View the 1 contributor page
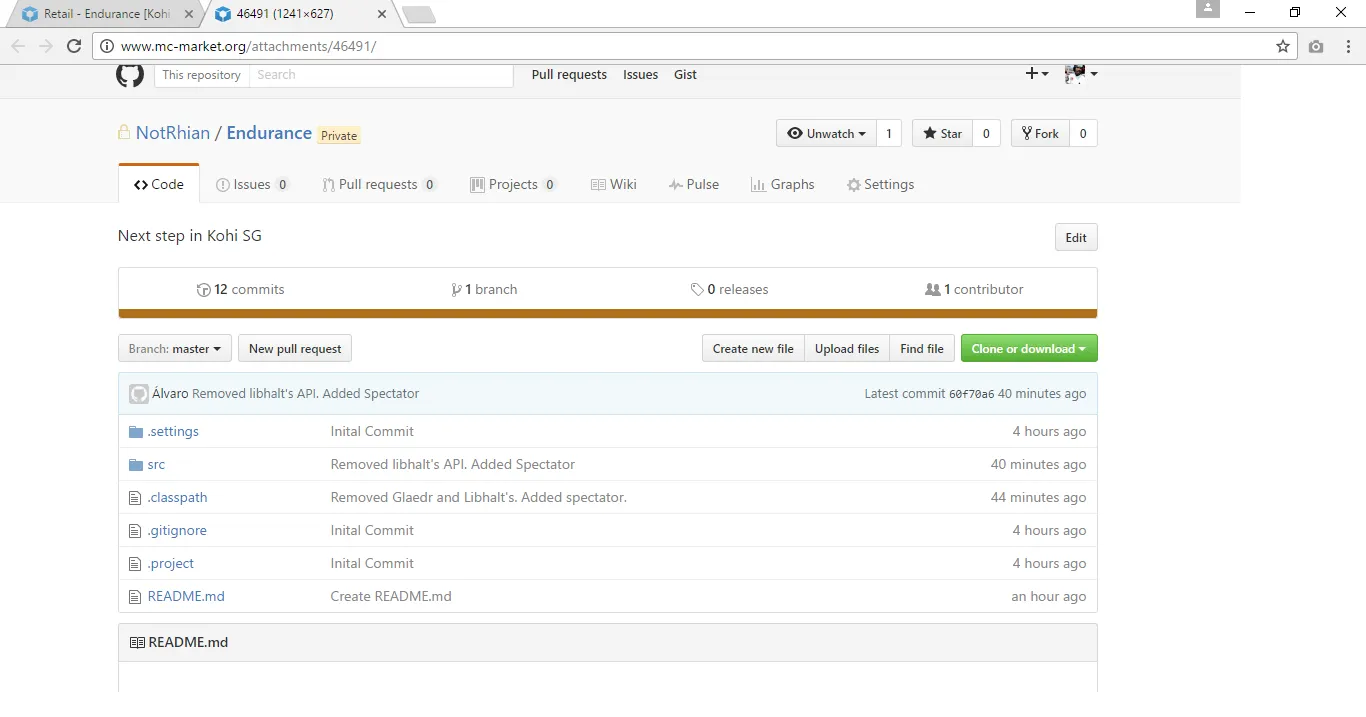This screenshot has width=1366, height=717. pyautogui.click(x=974, y=289)
